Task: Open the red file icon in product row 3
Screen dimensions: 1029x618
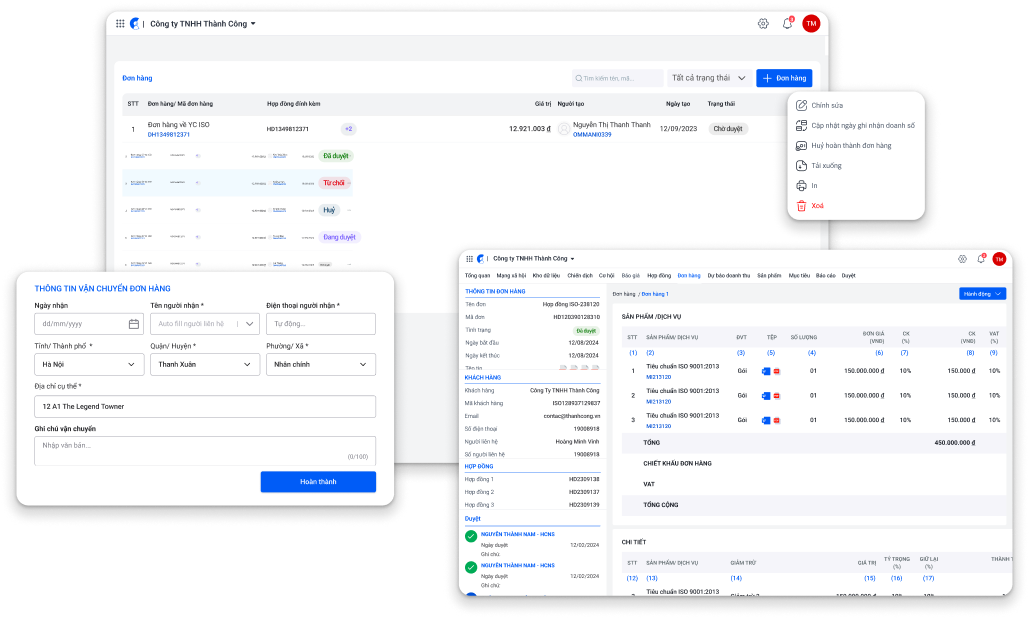Action: (x=776, y=420)
